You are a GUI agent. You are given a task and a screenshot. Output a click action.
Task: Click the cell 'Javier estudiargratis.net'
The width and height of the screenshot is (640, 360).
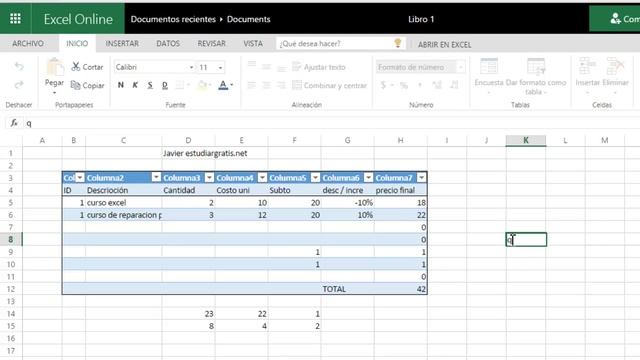tap(205, 153)
